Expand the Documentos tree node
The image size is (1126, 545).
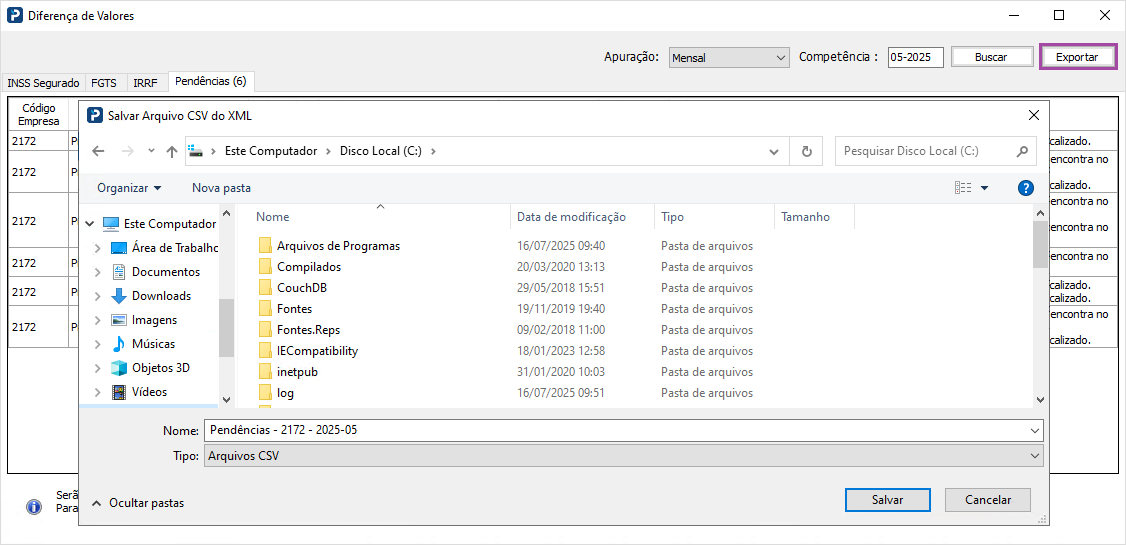(98, 272)
